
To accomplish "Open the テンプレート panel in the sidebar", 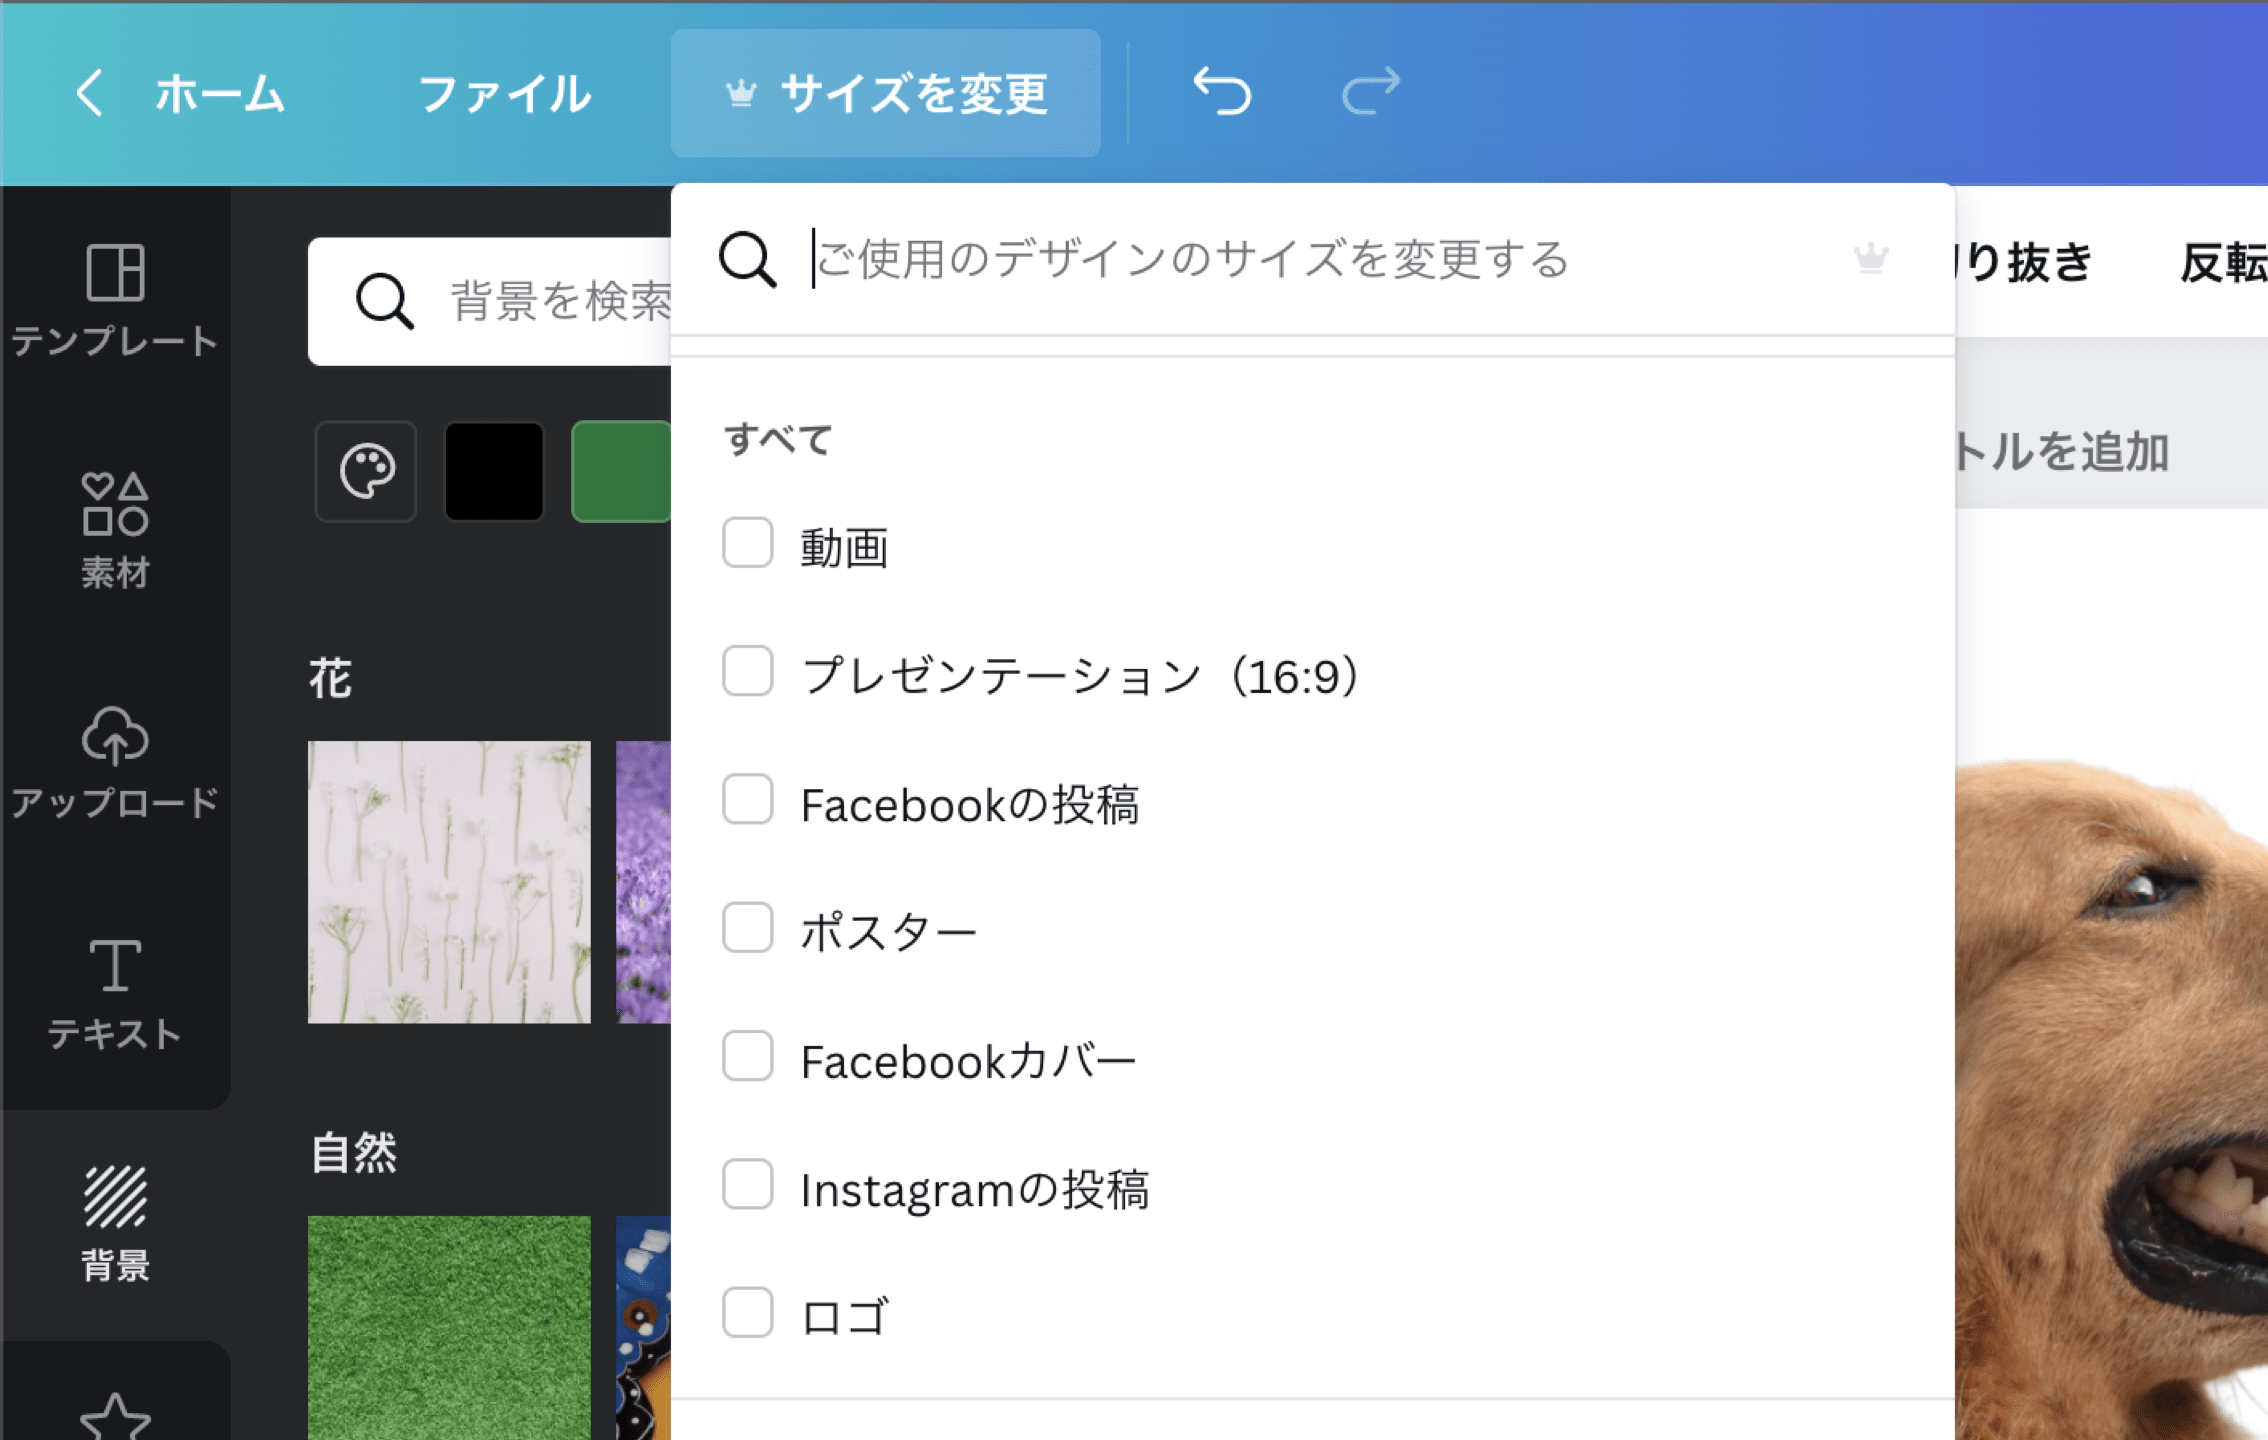I will (114, 300).
